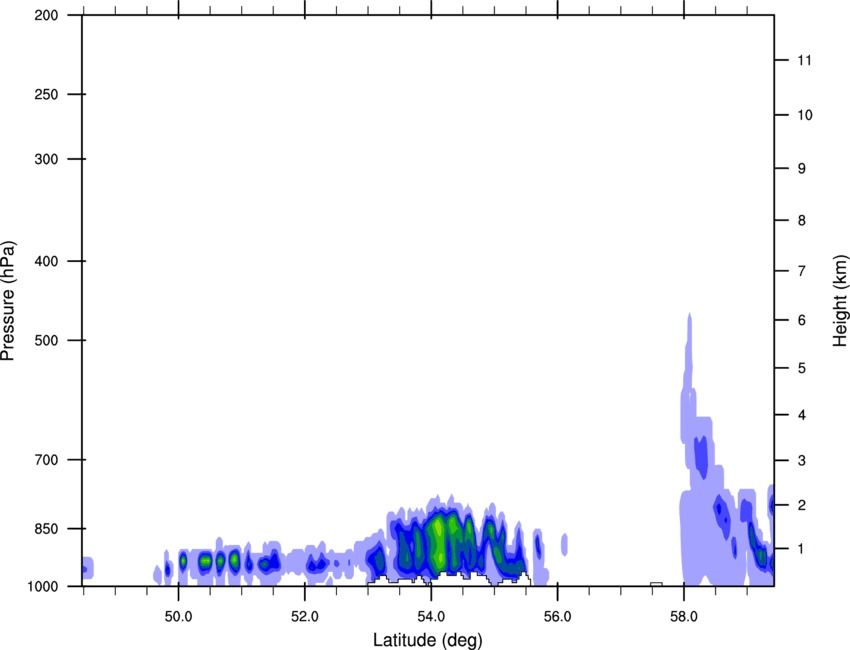This screenshot has width=850, height=650.
Task: Click the 8 km height label
Action: coord(802,220)
